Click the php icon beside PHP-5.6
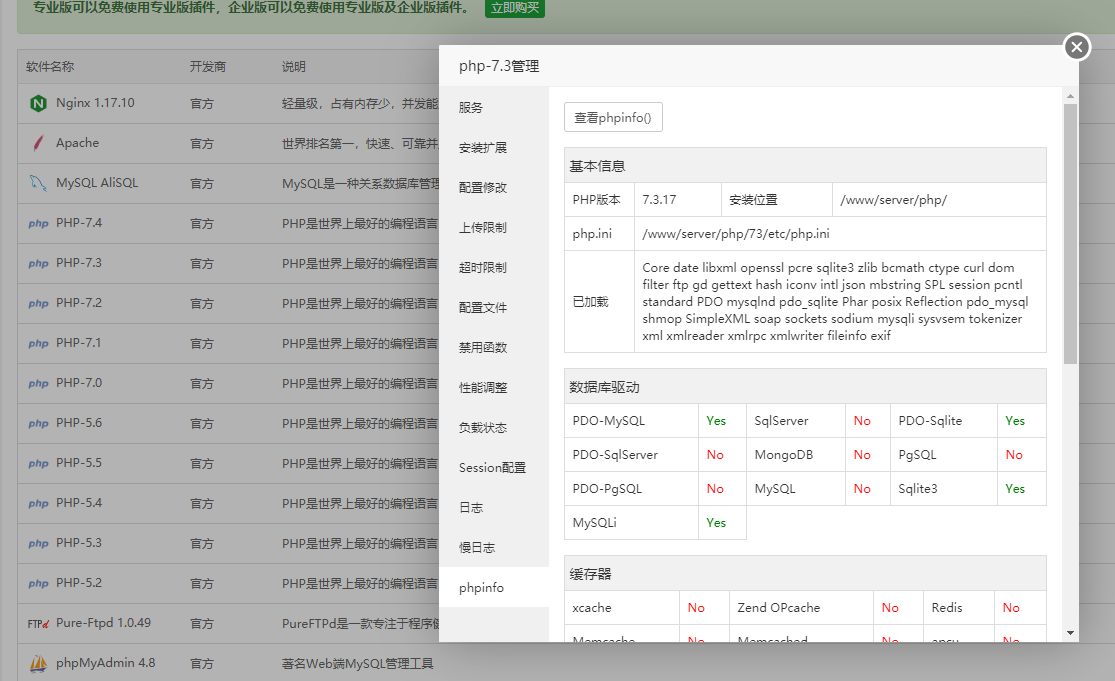Image resolution: width=1115 pixels, height=681 pixels. pyautogui.click(x=38, y=424)
